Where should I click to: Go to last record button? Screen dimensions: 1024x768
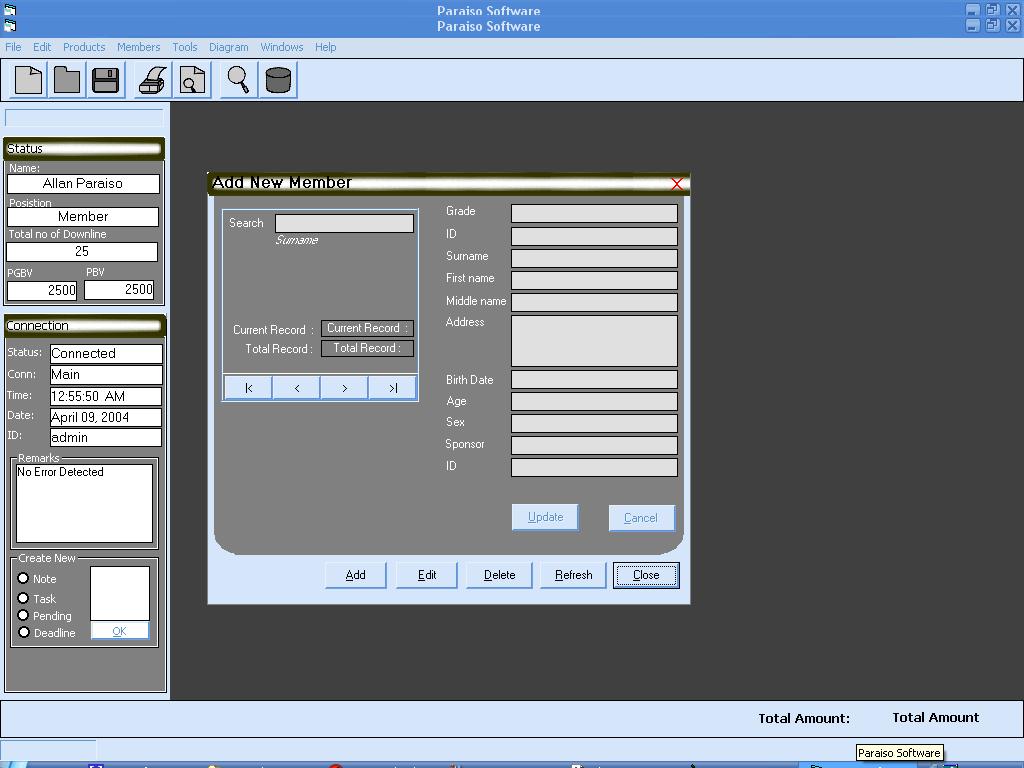[392, 388]
